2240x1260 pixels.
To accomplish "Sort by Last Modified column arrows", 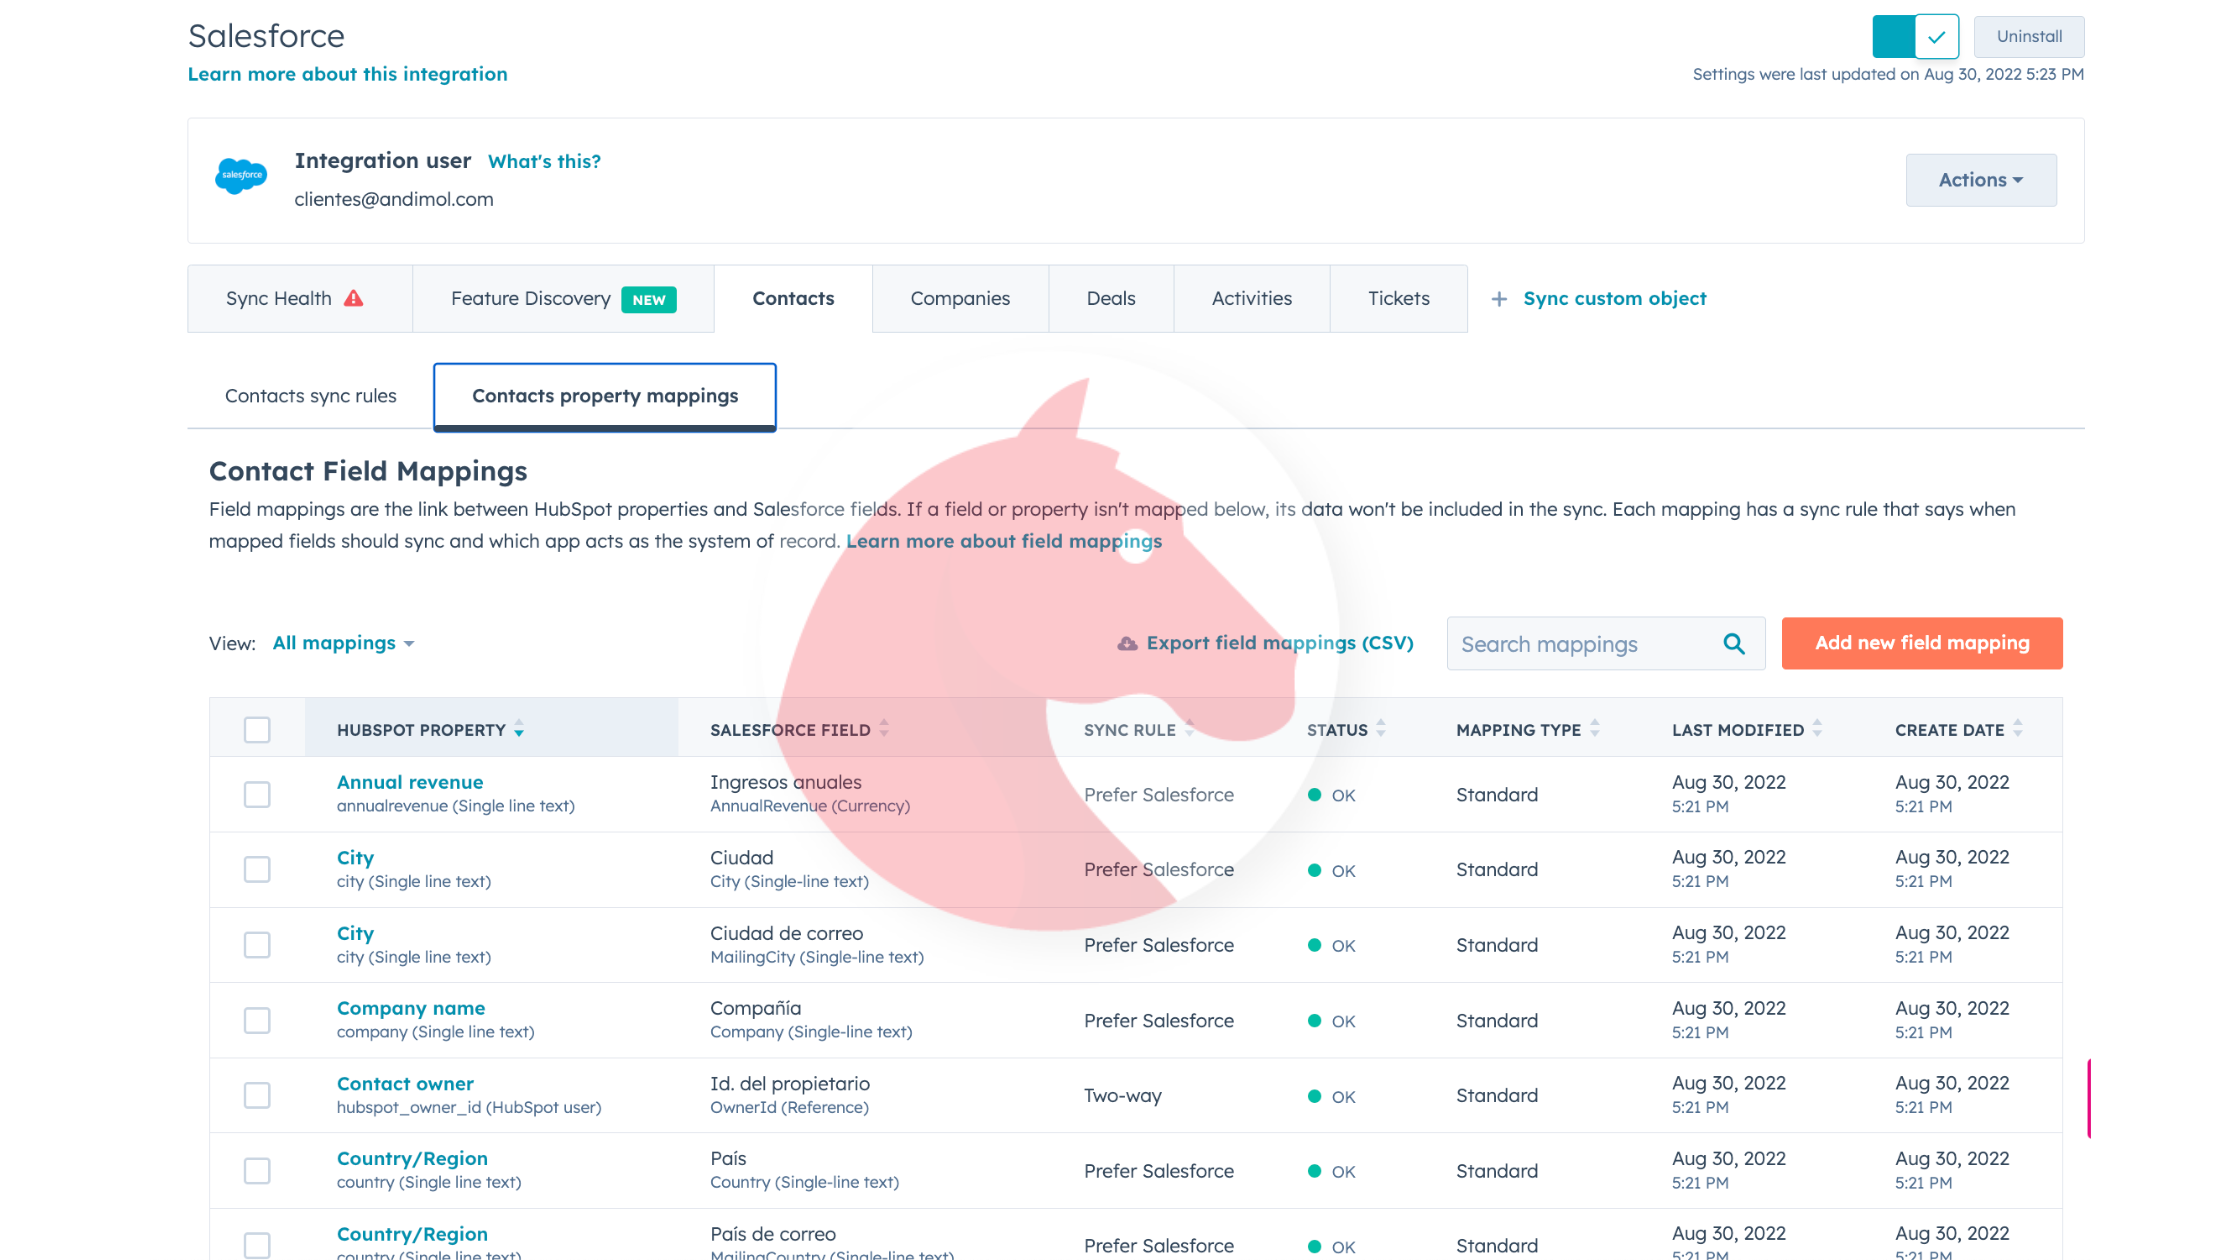I will point(1817,729).
